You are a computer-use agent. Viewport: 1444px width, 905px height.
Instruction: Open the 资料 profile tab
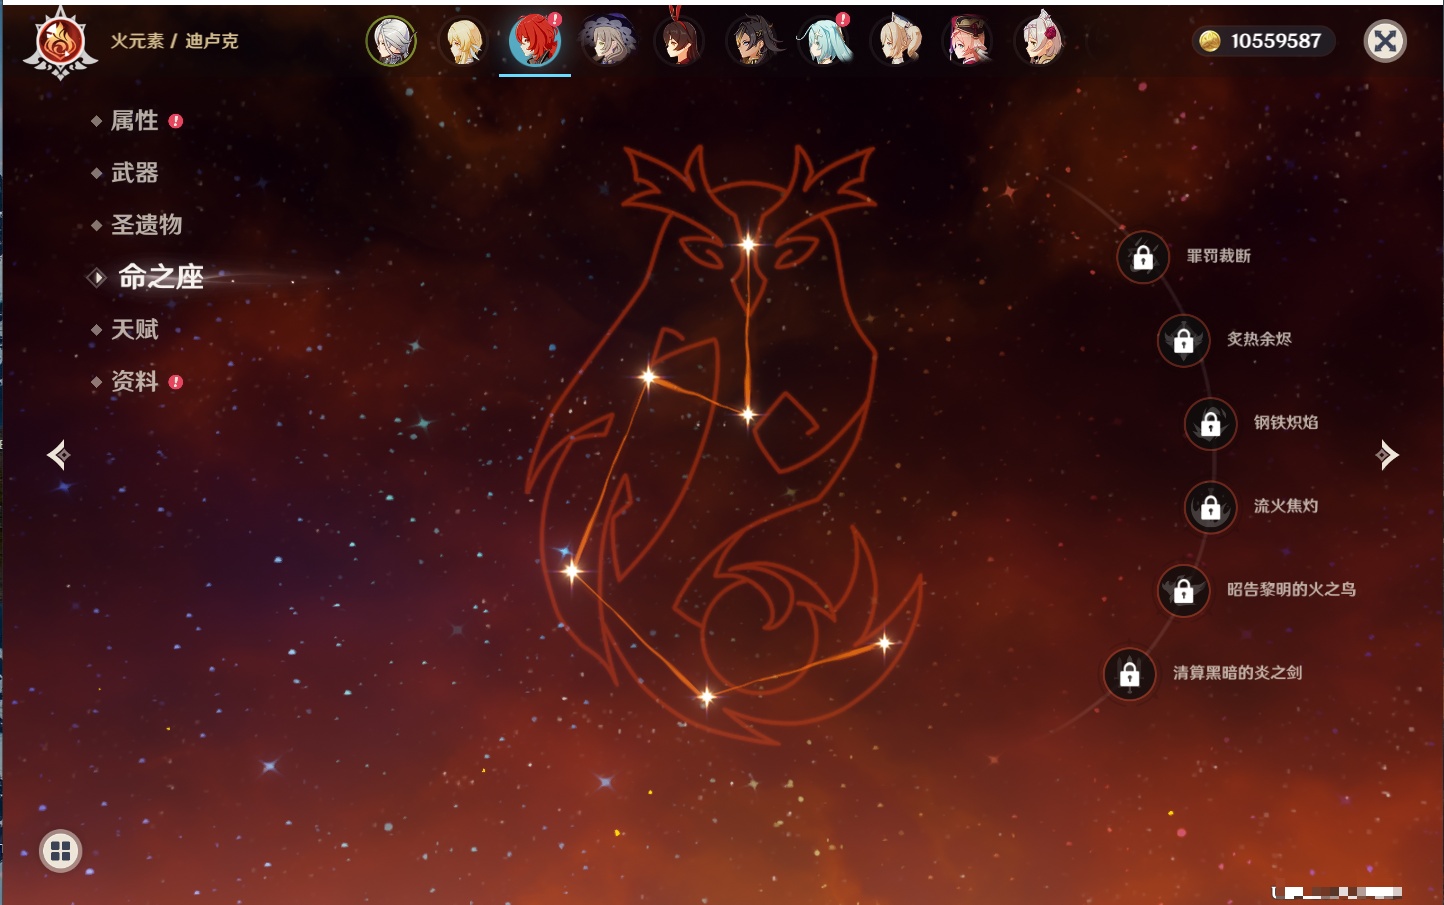[x=134, y=381]
